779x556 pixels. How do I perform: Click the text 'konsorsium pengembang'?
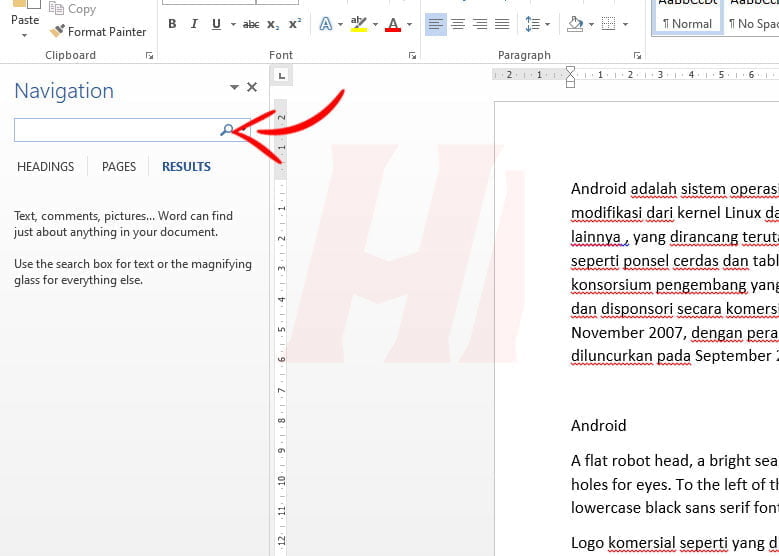658,285
